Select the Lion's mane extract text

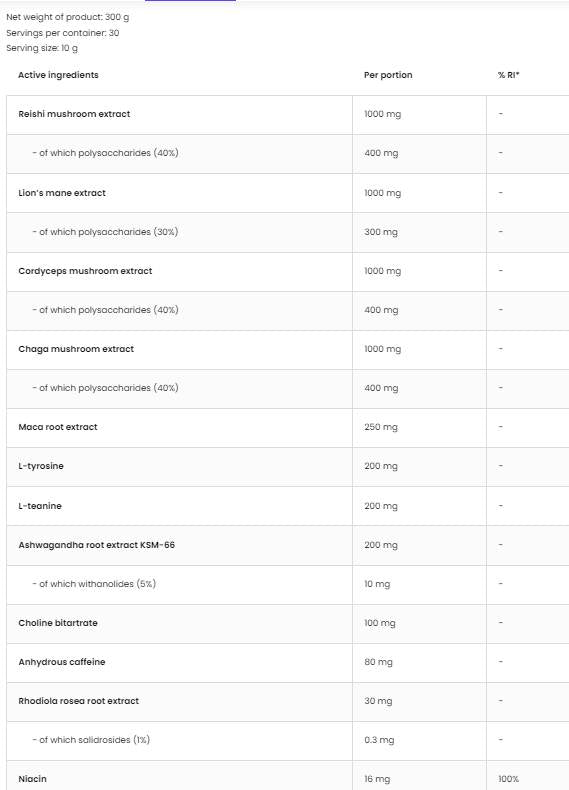point(62,193)
